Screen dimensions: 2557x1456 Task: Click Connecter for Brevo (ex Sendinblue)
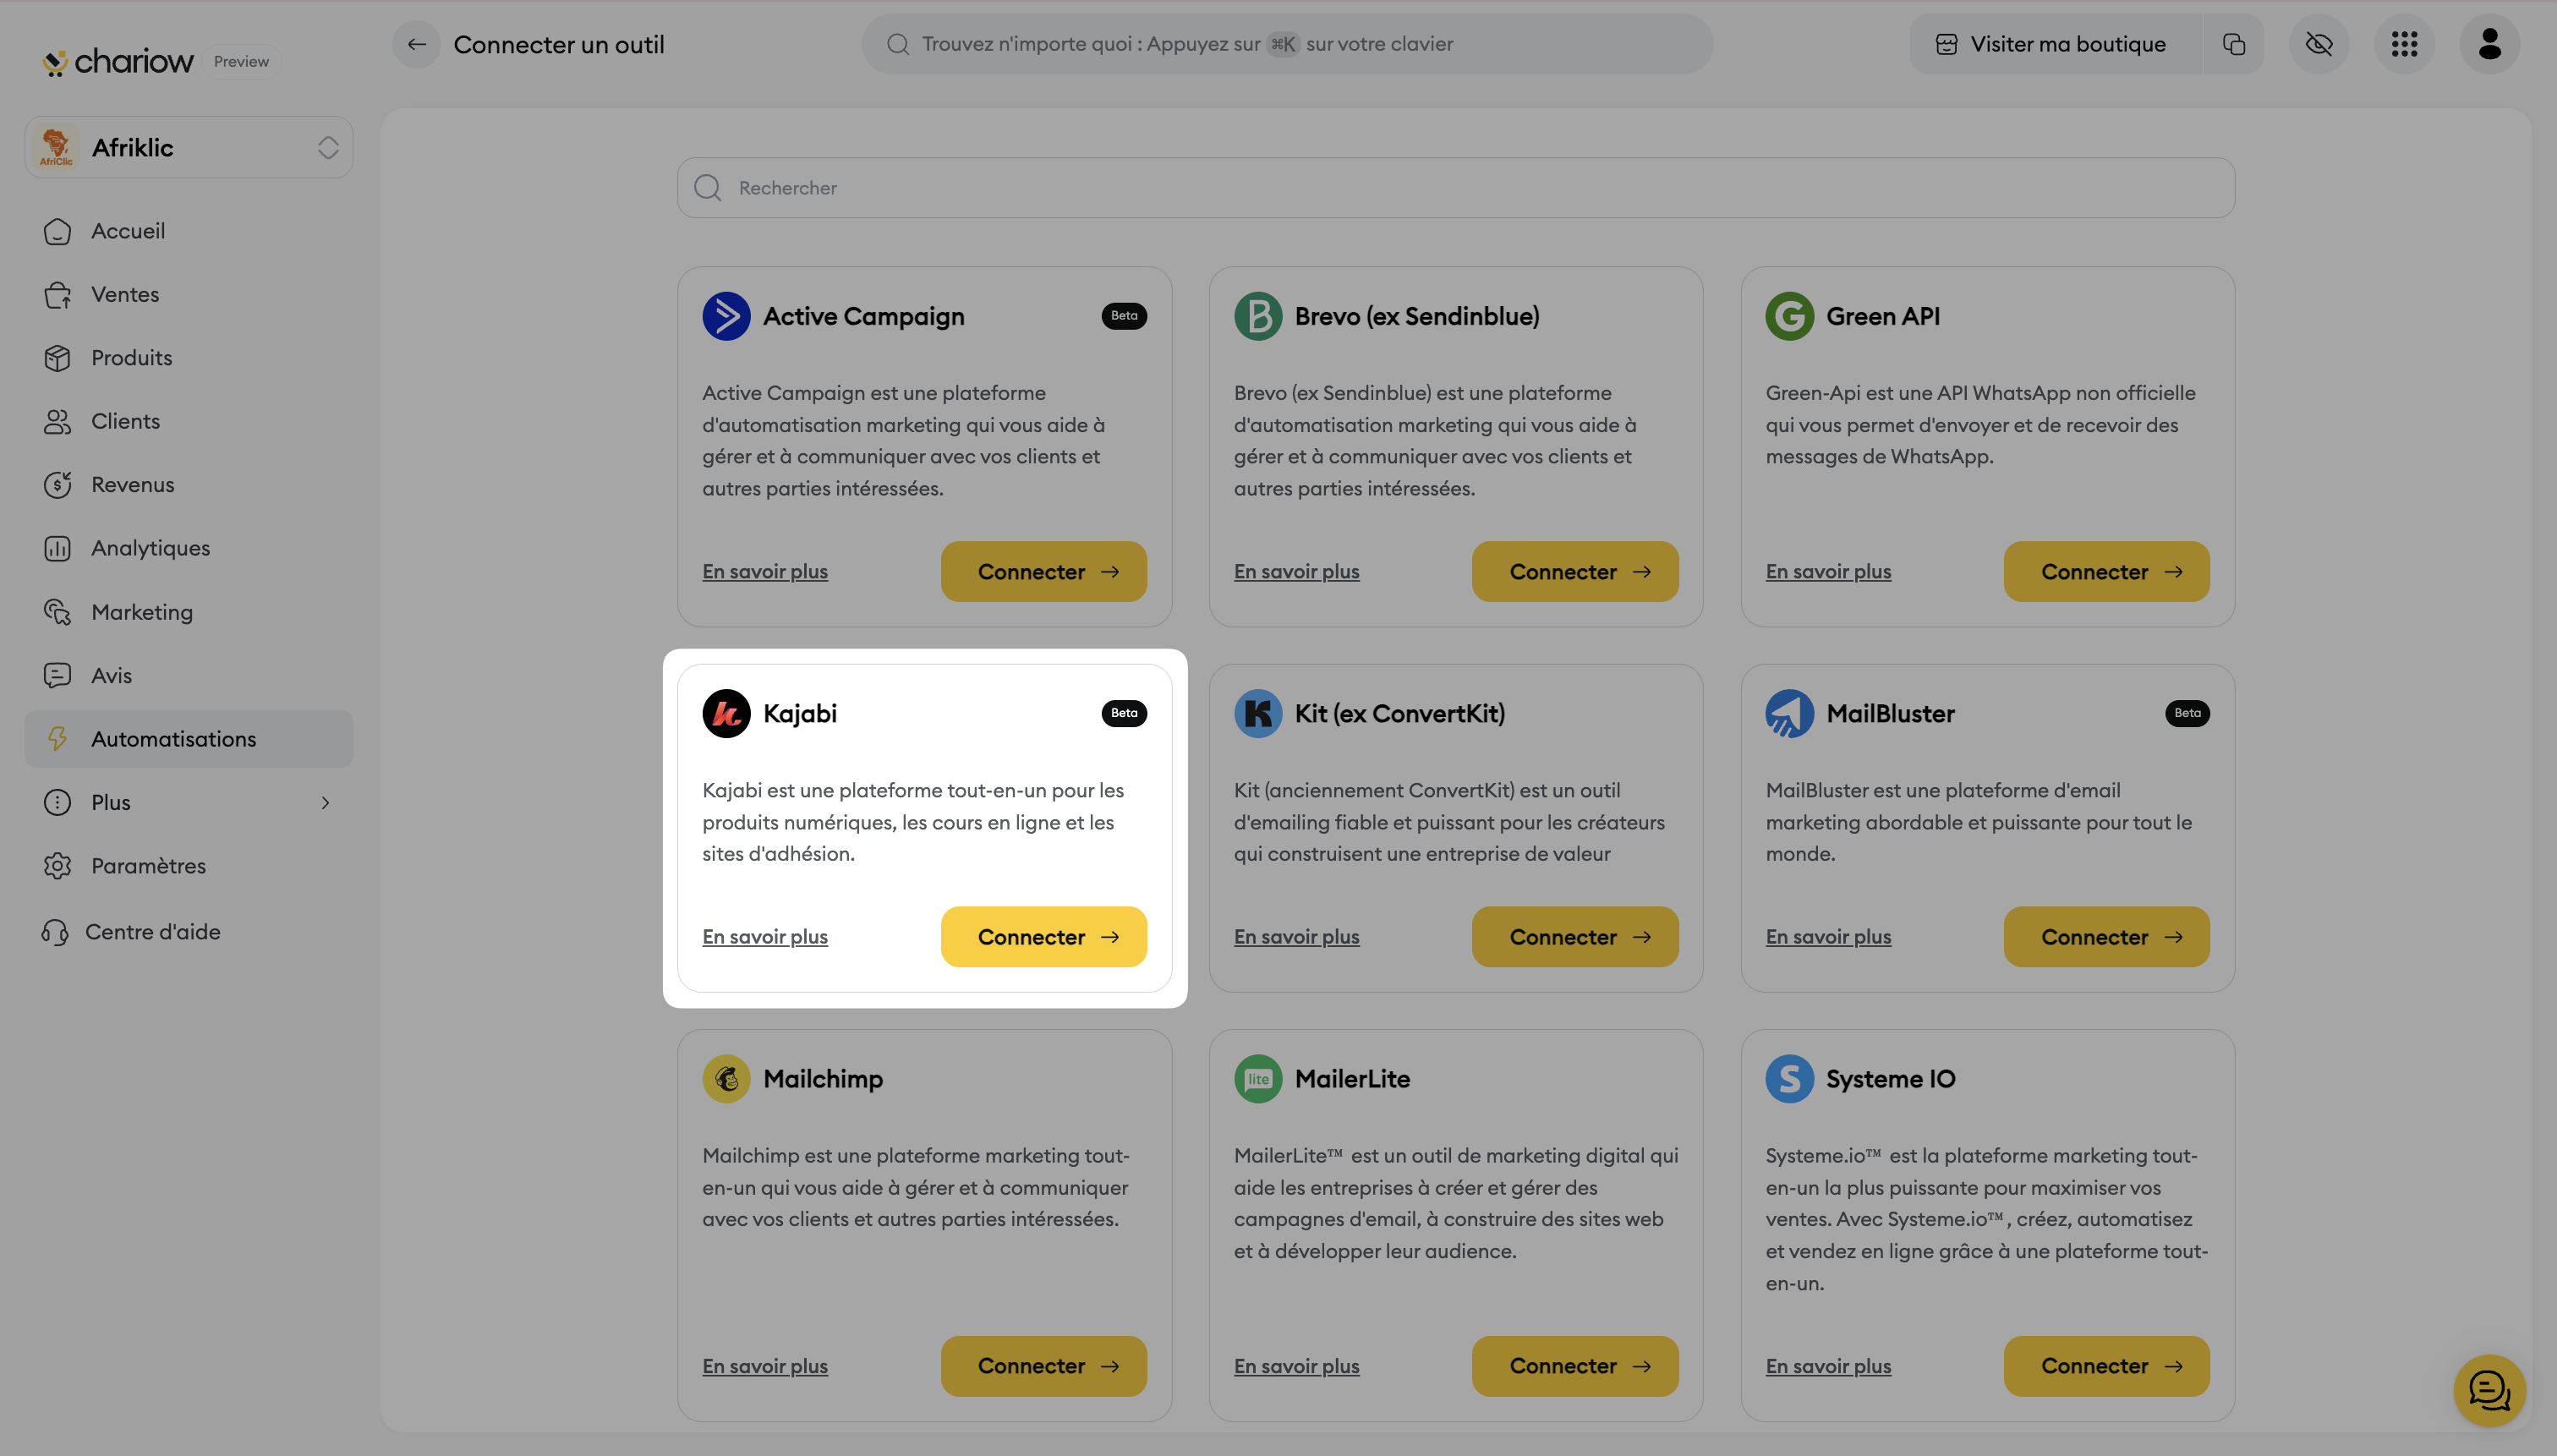tap(1574, 572)
